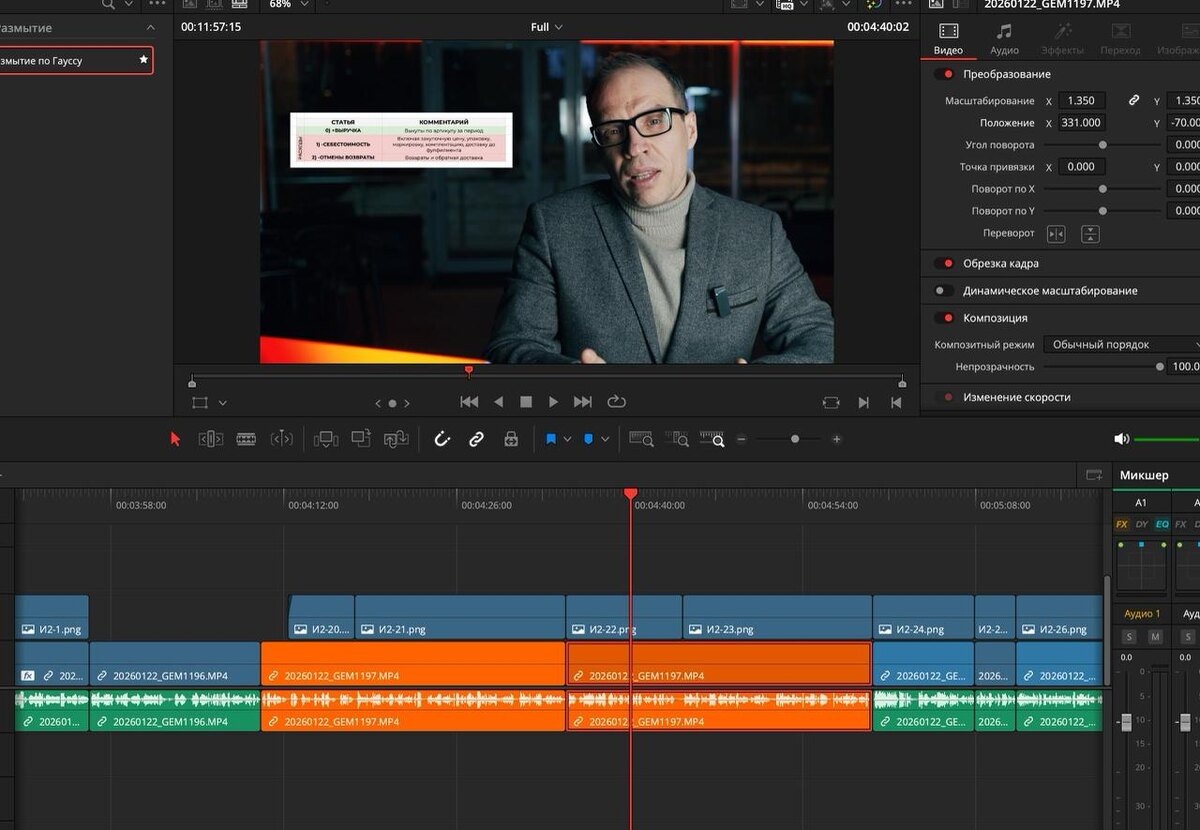Play the timeline in reverse

(x=498, y=402)
